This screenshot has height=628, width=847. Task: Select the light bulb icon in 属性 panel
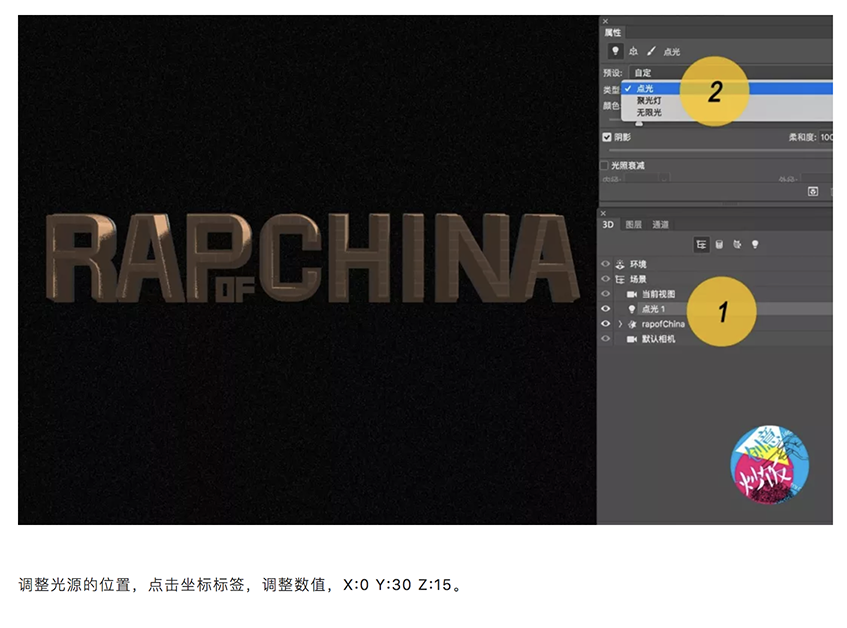615,51
